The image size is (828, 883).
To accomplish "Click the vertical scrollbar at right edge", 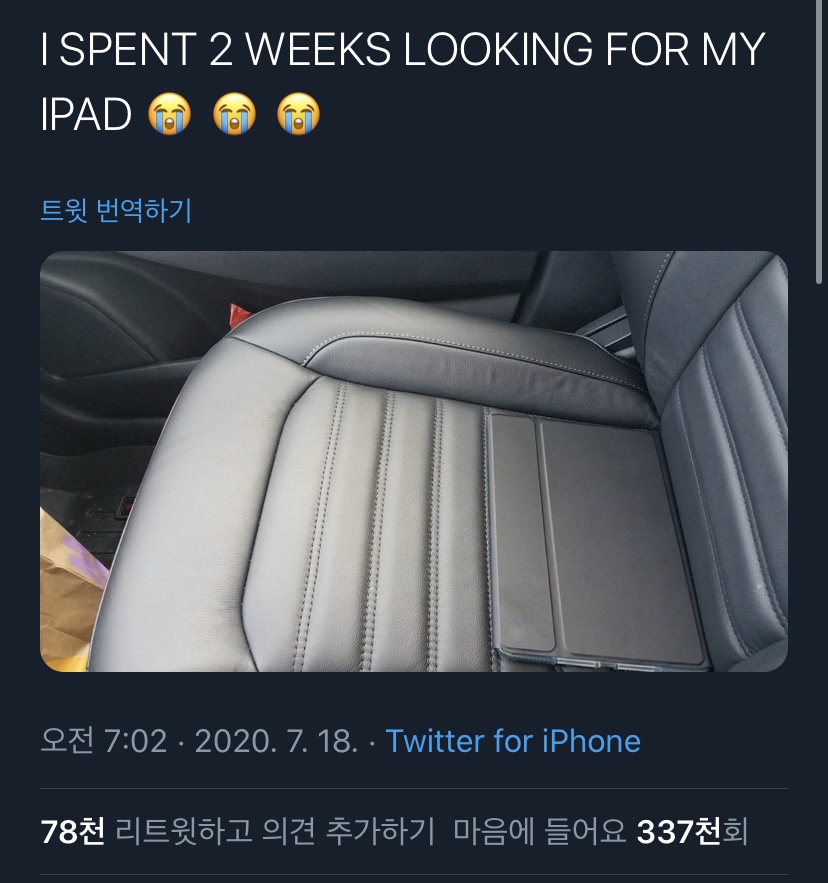I will click(820, 141).
